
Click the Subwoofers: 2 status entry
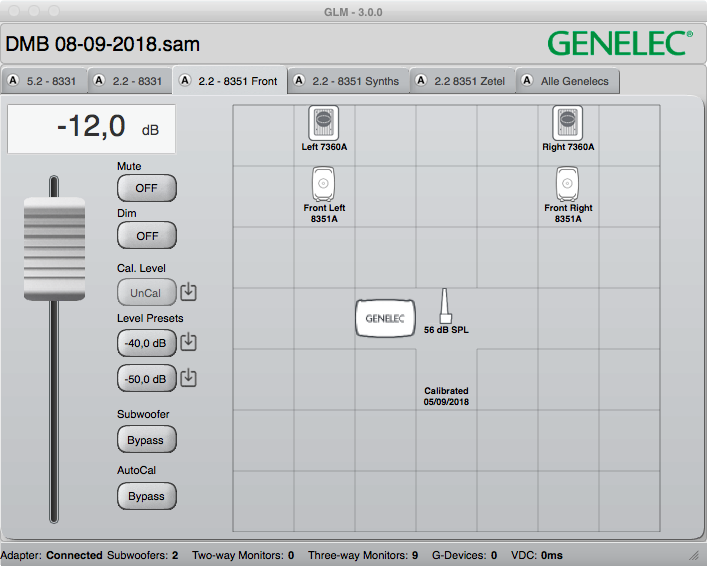tap(142, 555)
